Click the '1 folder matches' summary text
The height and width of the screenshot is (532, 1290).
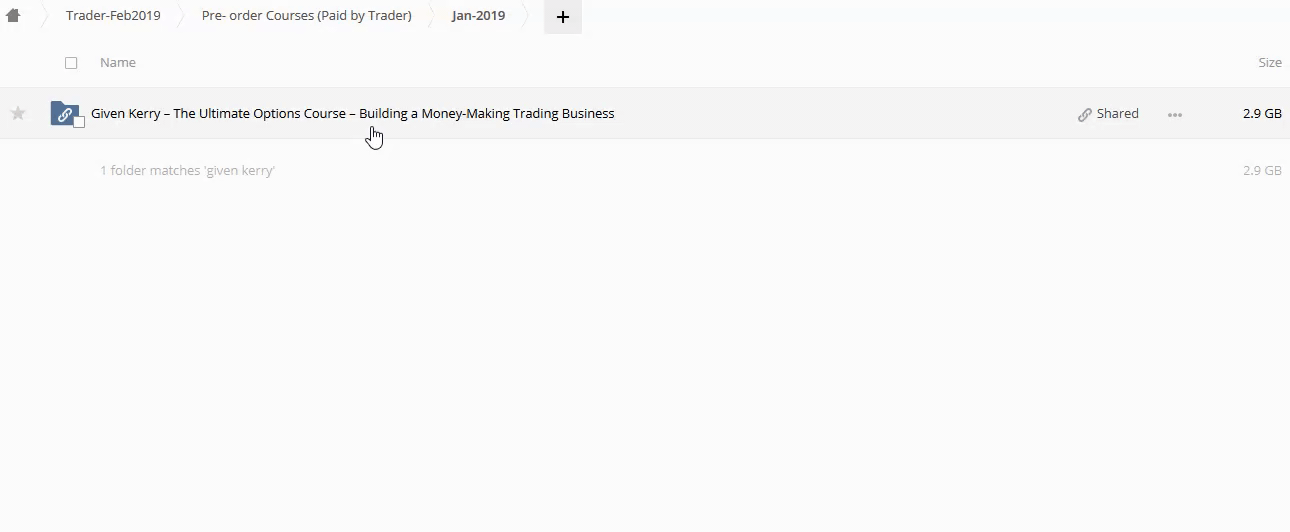click(x=187, y=171)
